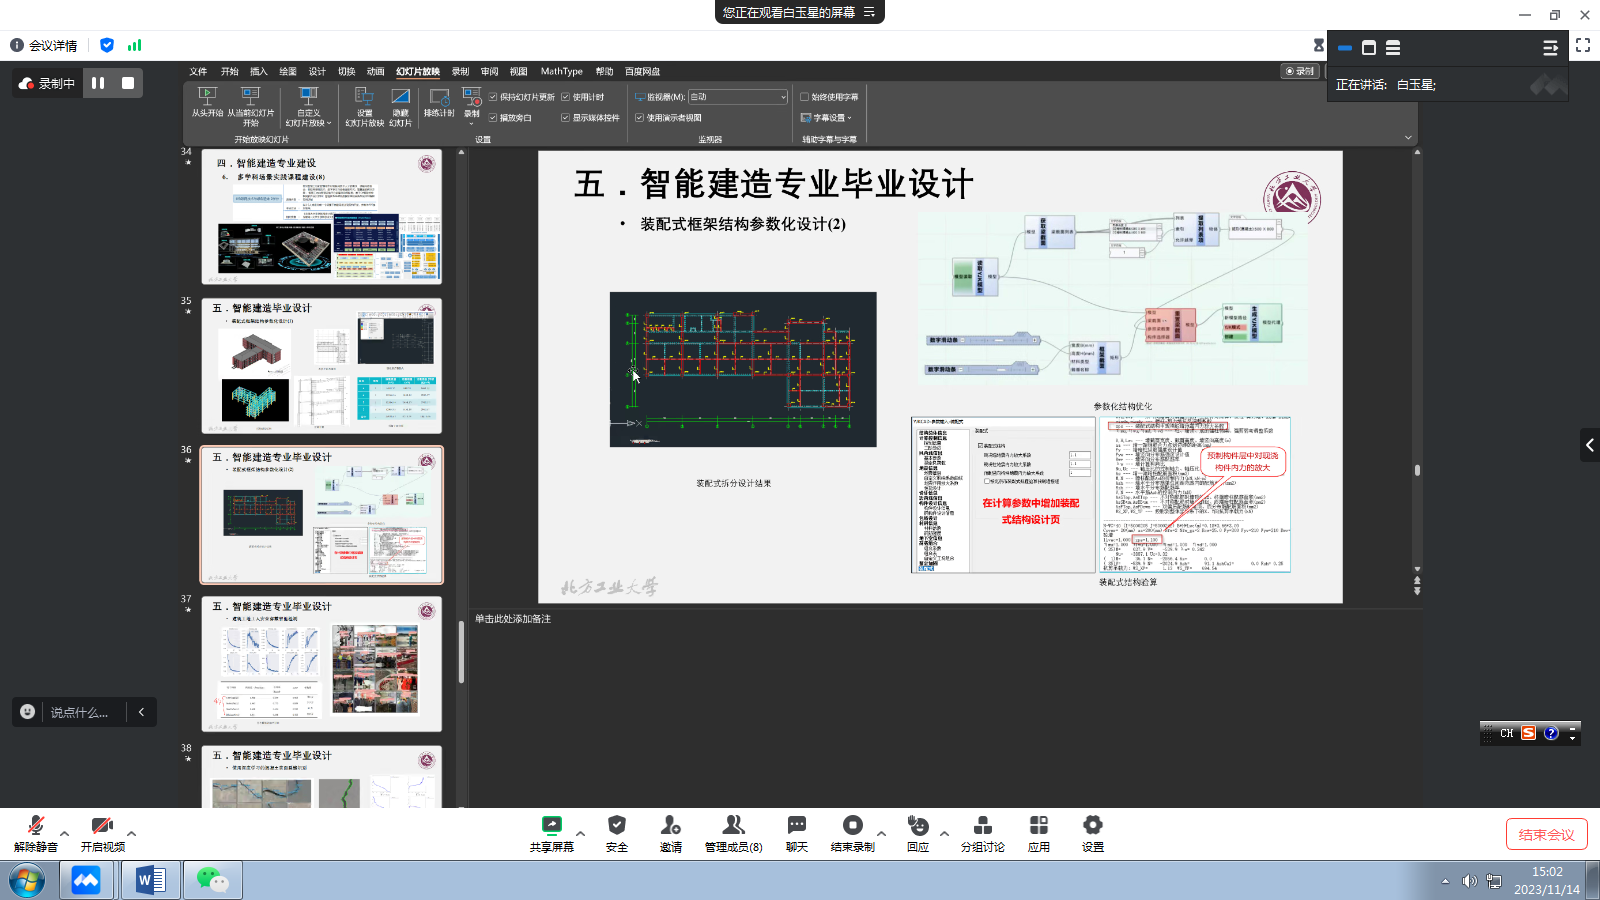Switch to the 插入 ribbon tab
The image size is (1600, 900).
pyautogui.click(x=259, y=72)
